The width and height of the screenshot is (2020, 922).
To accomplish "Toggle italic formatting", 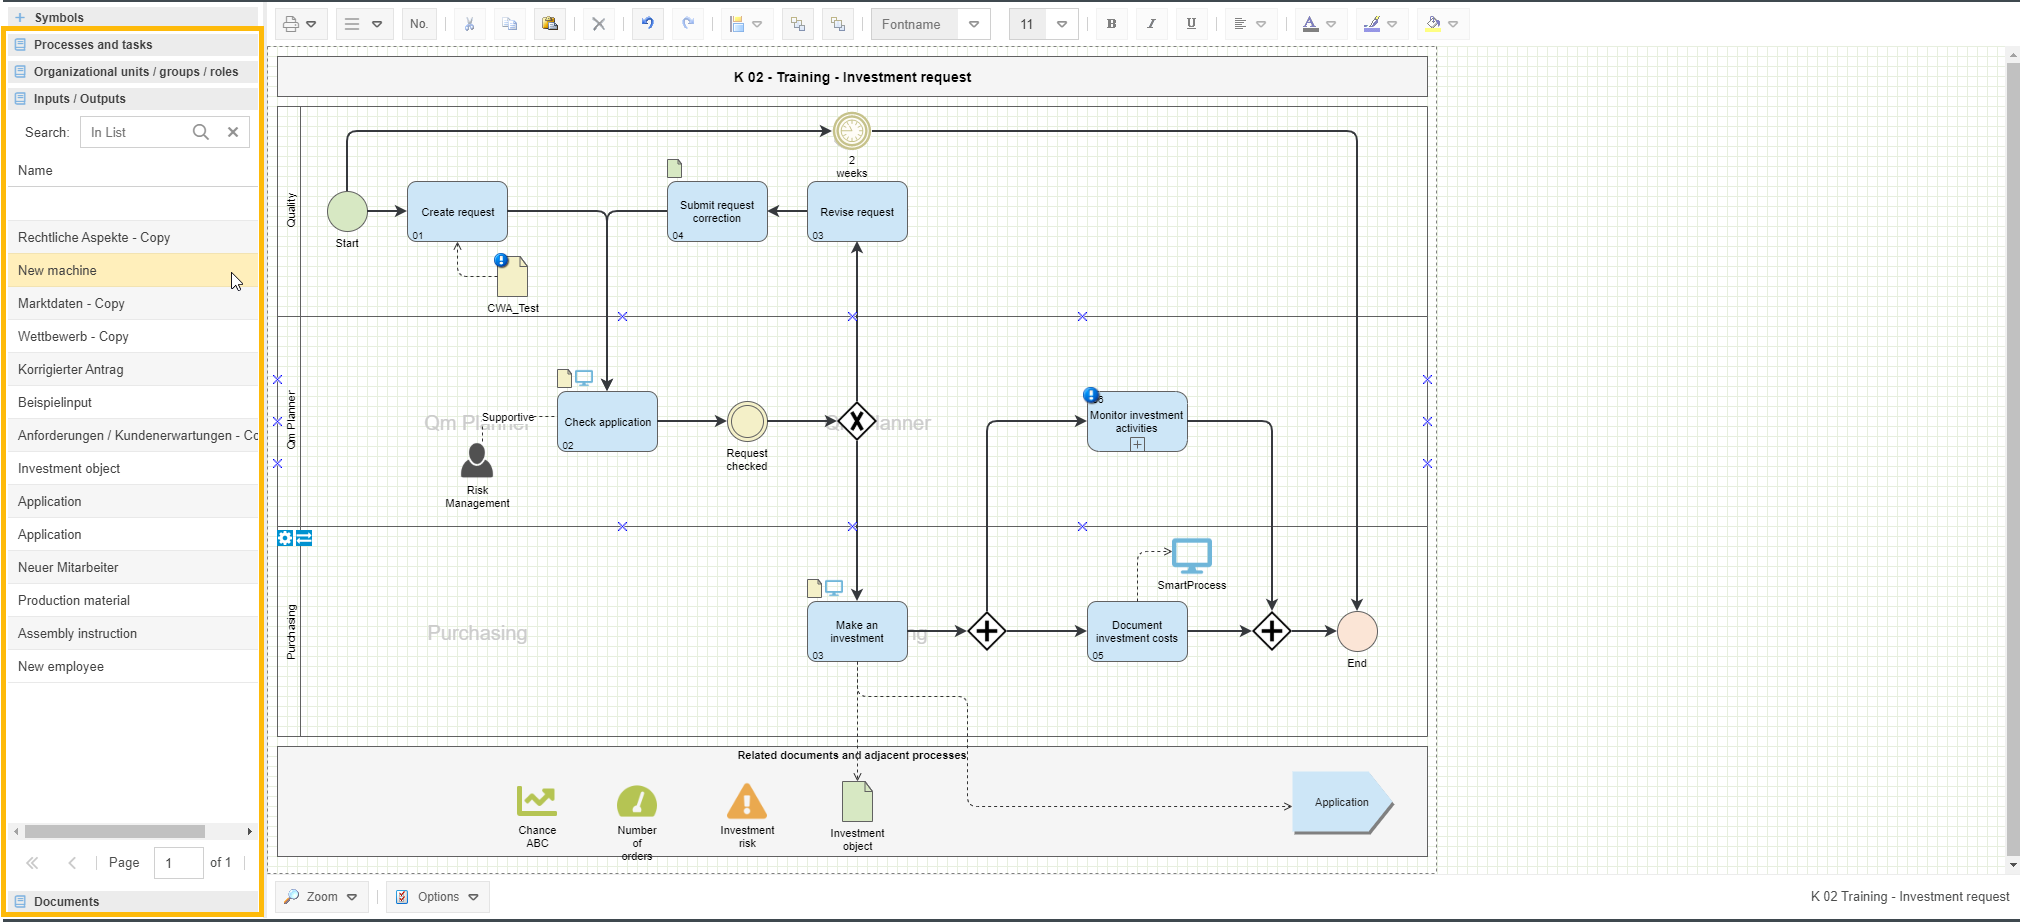I will 1151,24.
